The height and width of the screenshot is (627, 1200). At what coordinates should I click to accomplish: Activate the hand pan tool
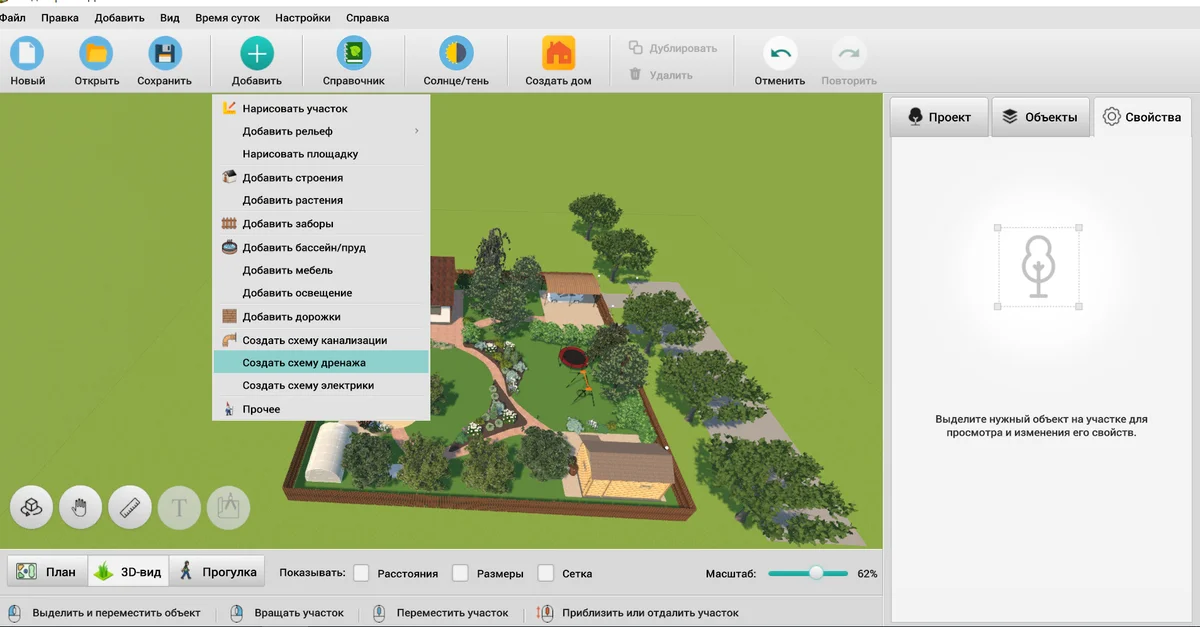(81, 508)
